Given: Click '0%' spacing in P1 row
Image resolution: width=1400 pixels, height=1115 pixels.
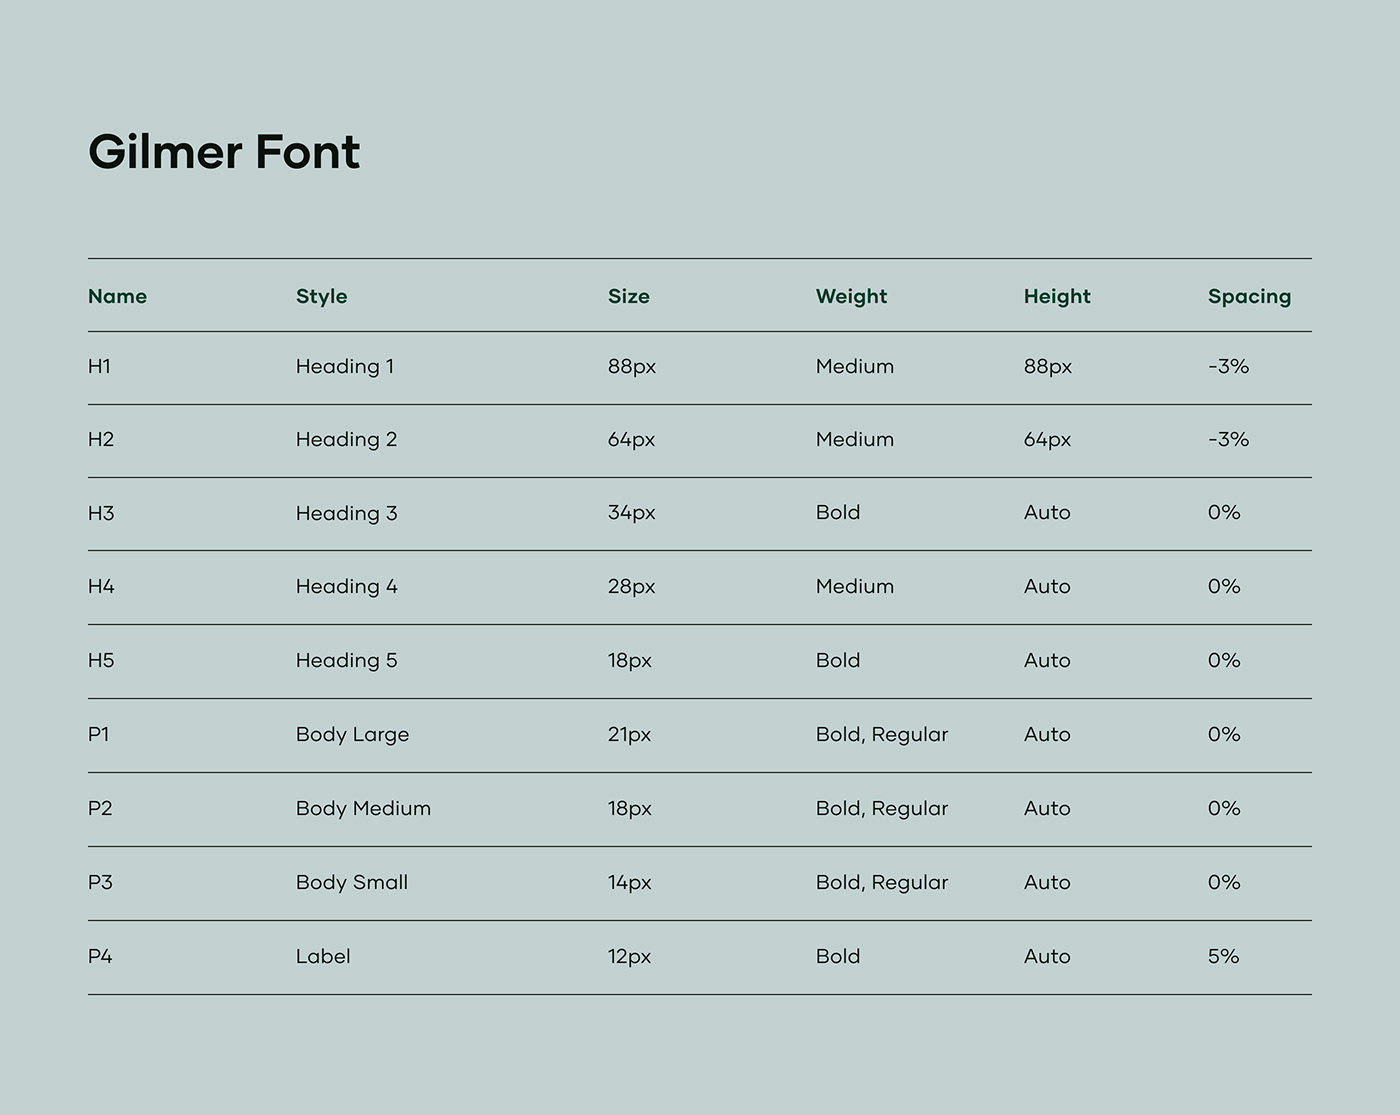Looking at the screenshot, I should click(x=1224, y=734).
